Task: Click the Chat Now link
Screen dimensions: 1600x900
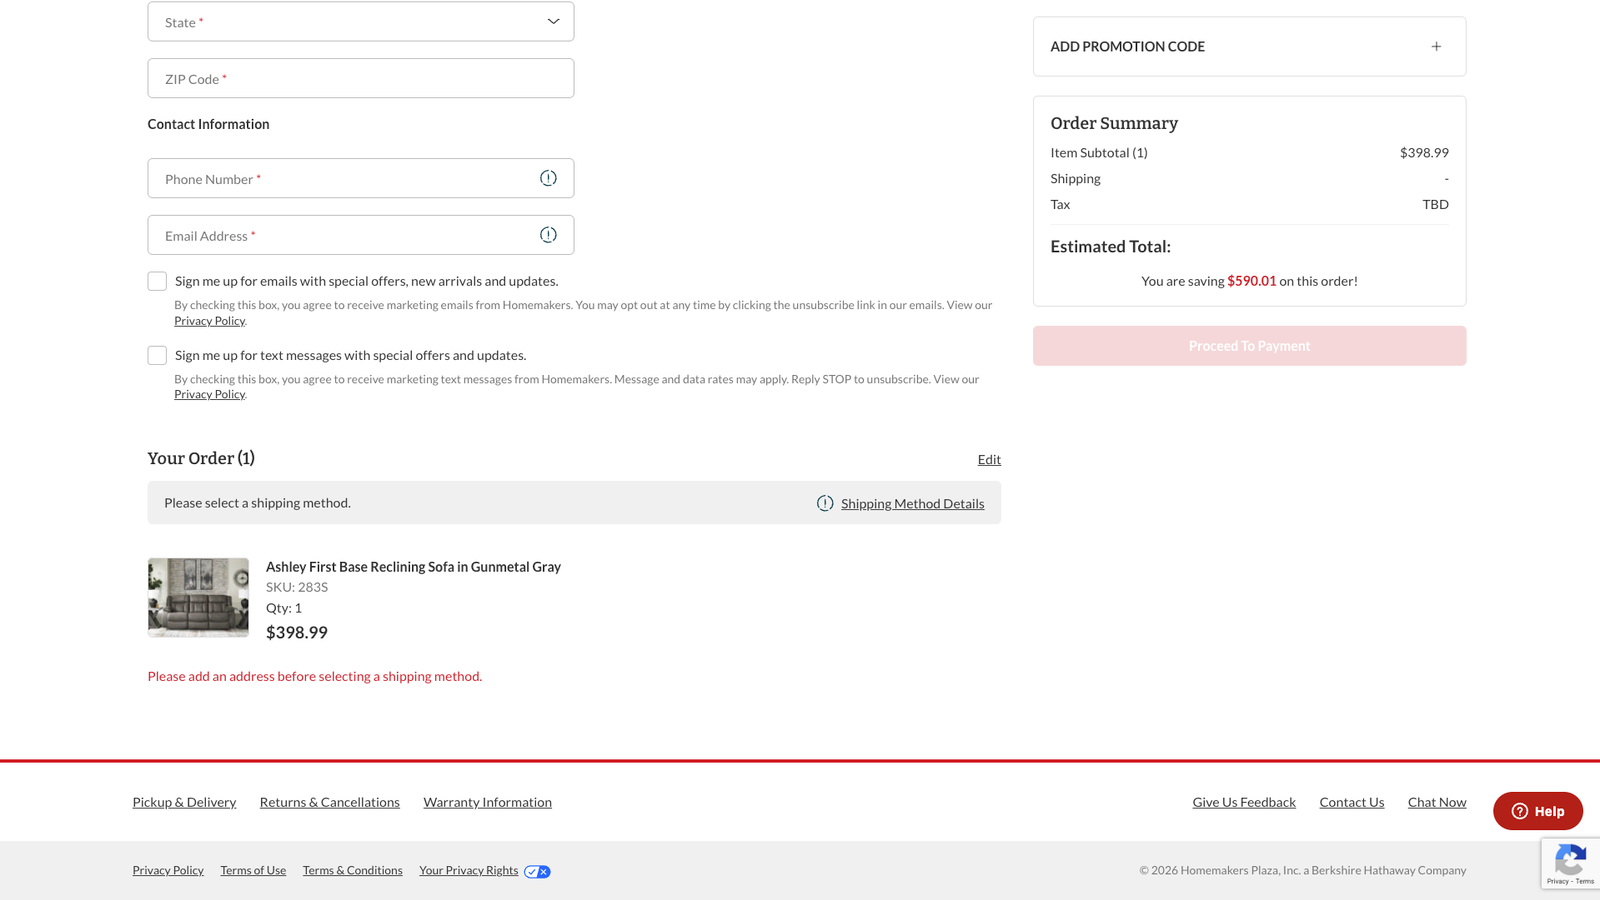Action: pos(1436,802)
